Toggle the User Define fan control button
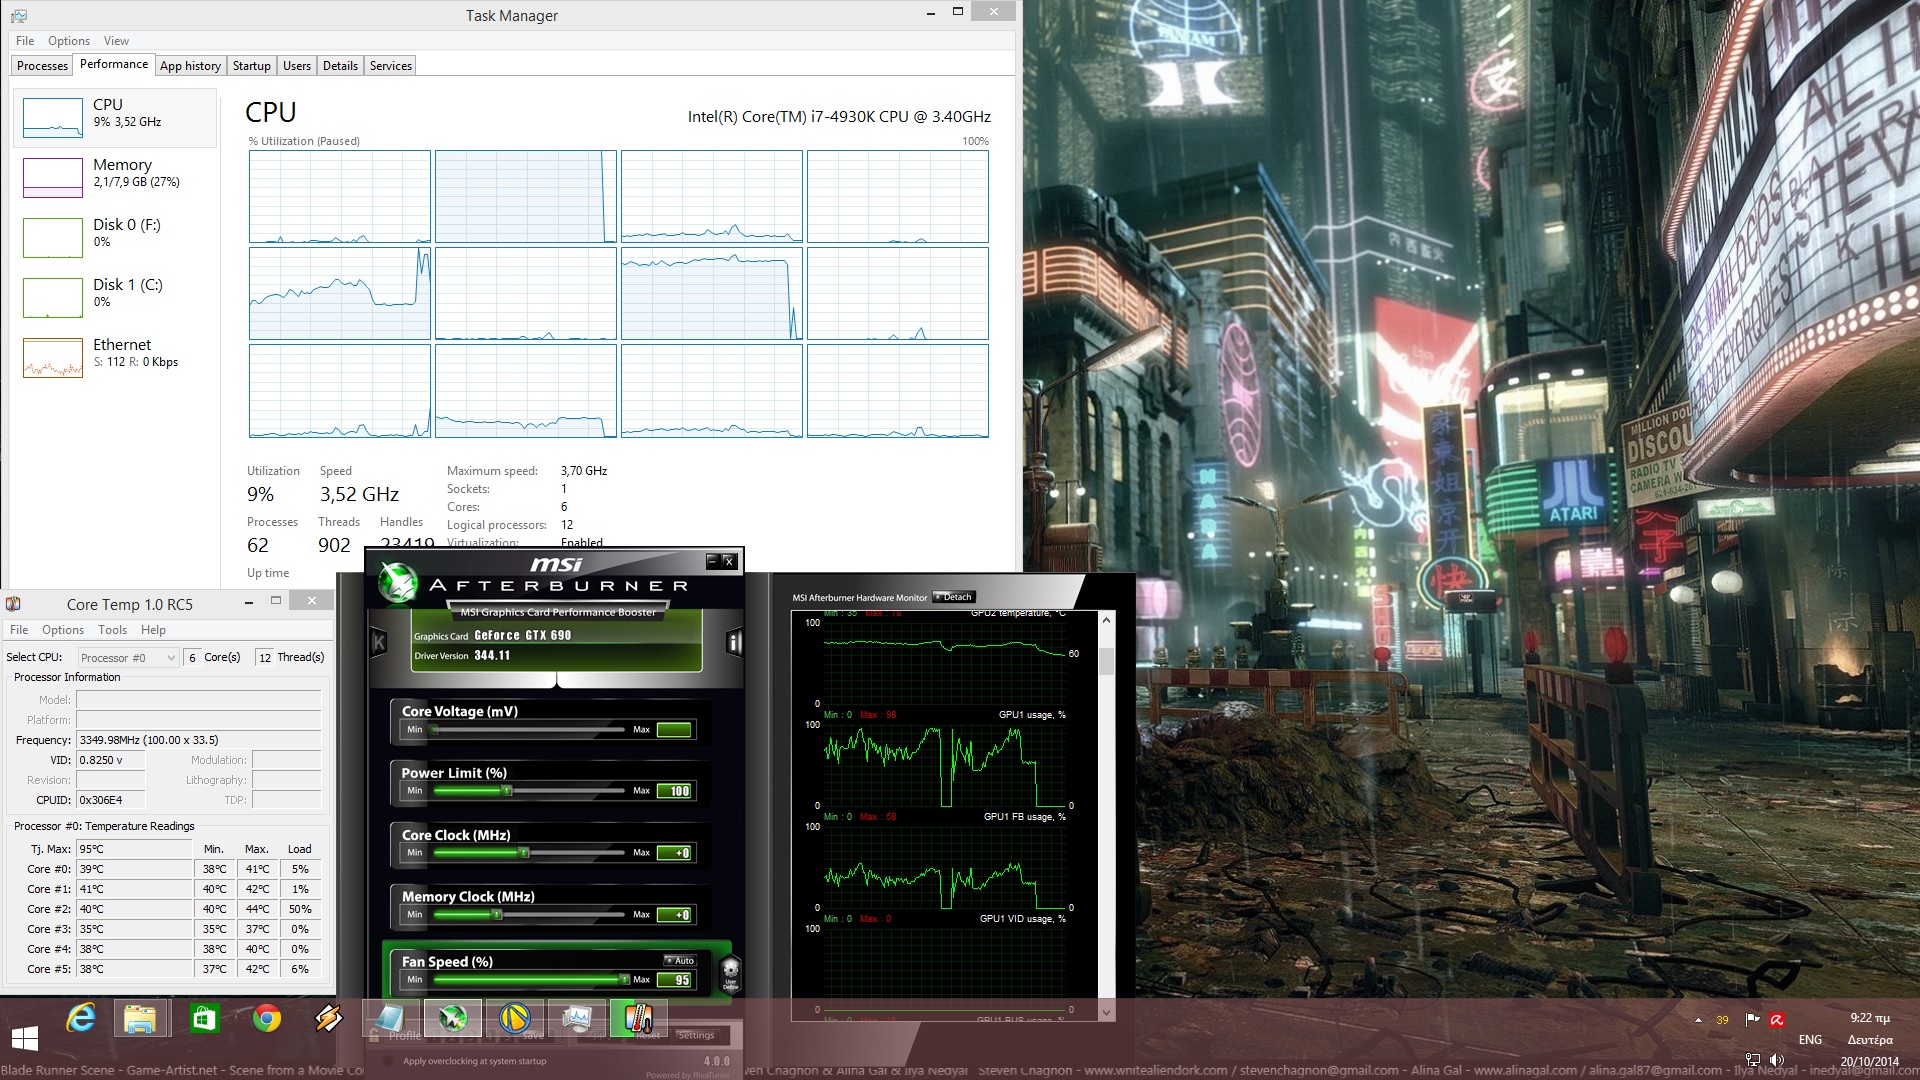Image resolution: width=1920 pixels, height=1080 pixels. pyautogui.click(x=730, y=971)
